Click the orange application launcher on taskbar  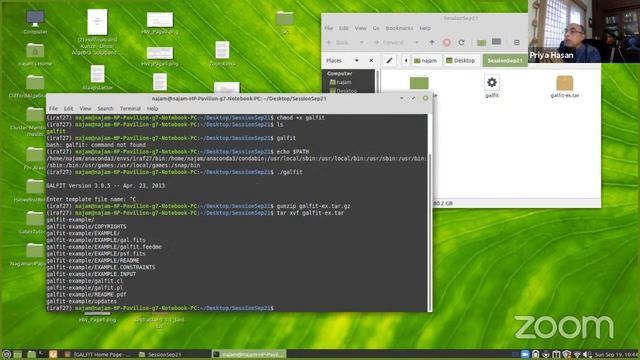click(53, 354)
